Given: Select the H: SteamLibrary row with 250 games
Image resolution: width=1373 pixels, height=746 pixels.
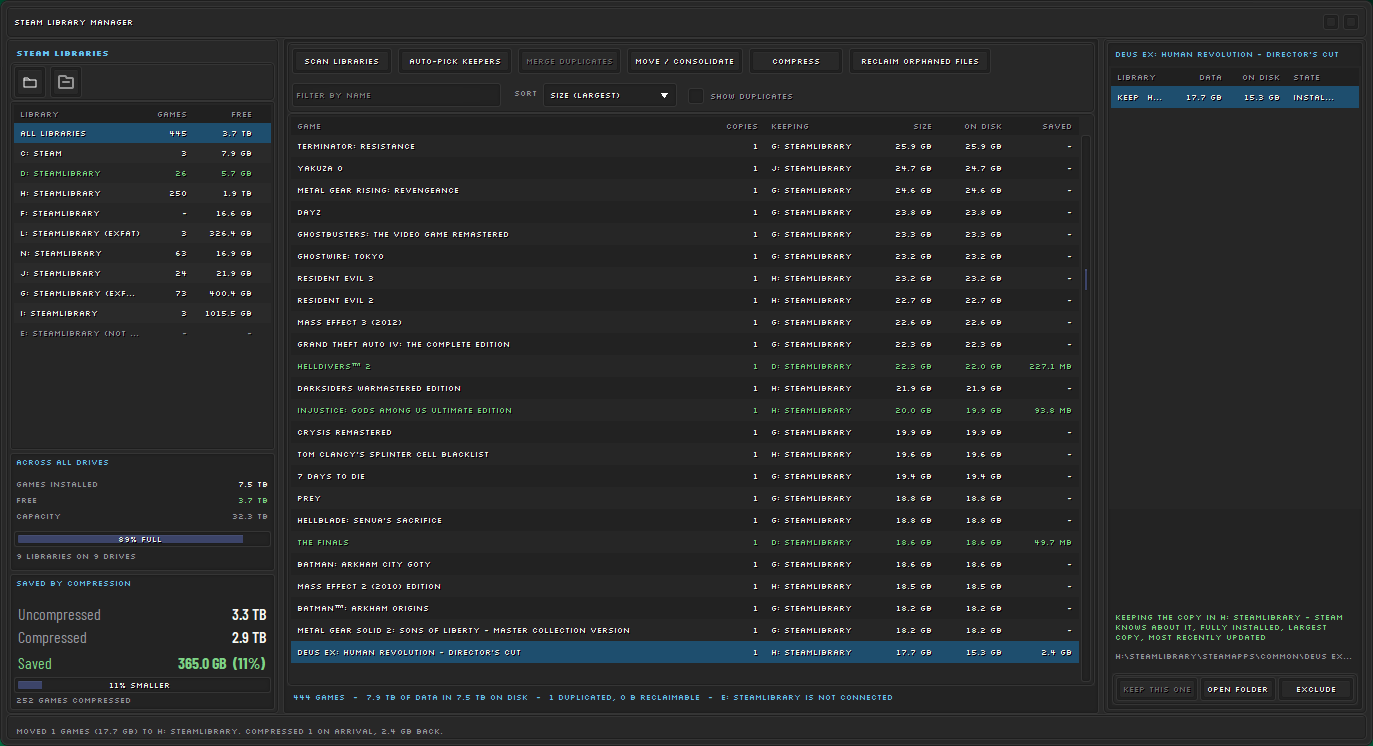Looking at the screenshot, I should pos(142,193).
